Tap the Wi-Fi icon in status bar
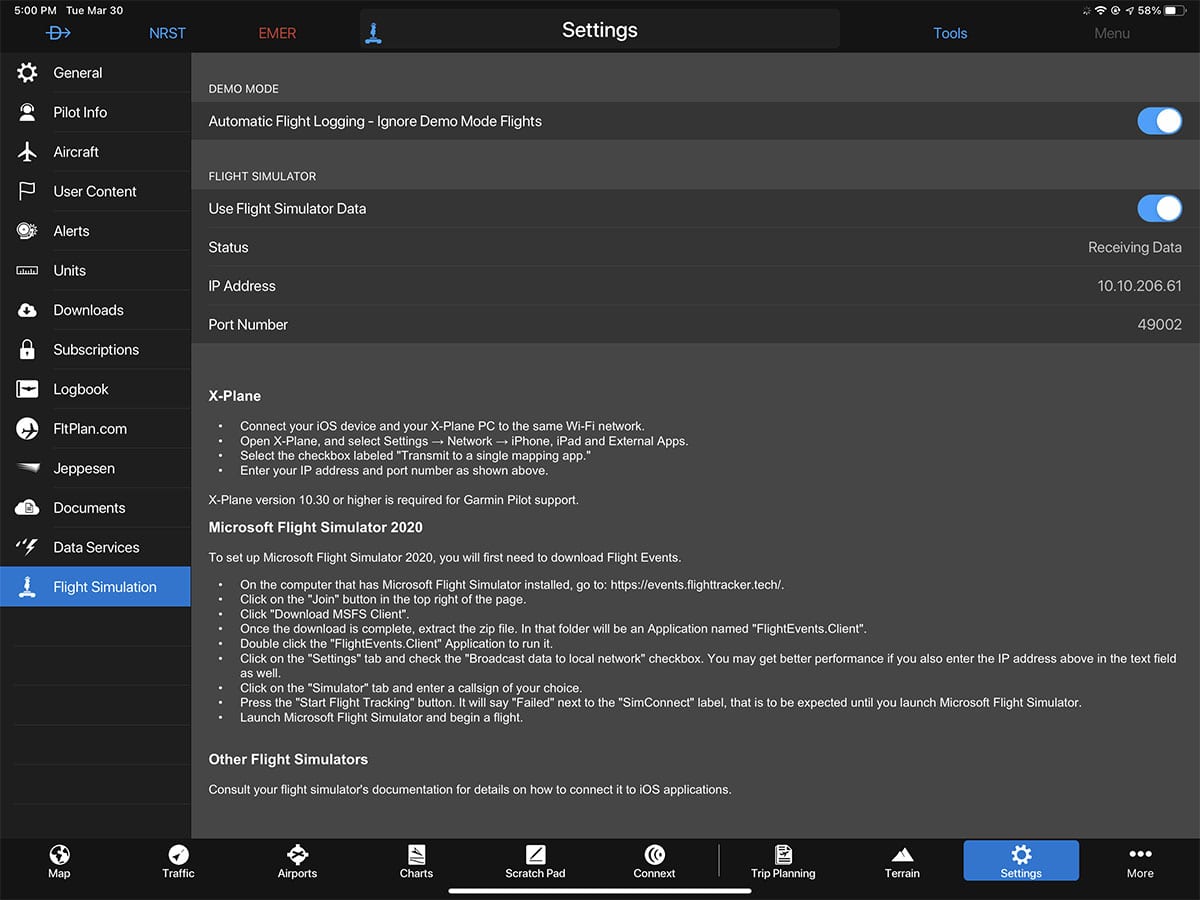The image size is (1200, 900). coord(1101,10)
